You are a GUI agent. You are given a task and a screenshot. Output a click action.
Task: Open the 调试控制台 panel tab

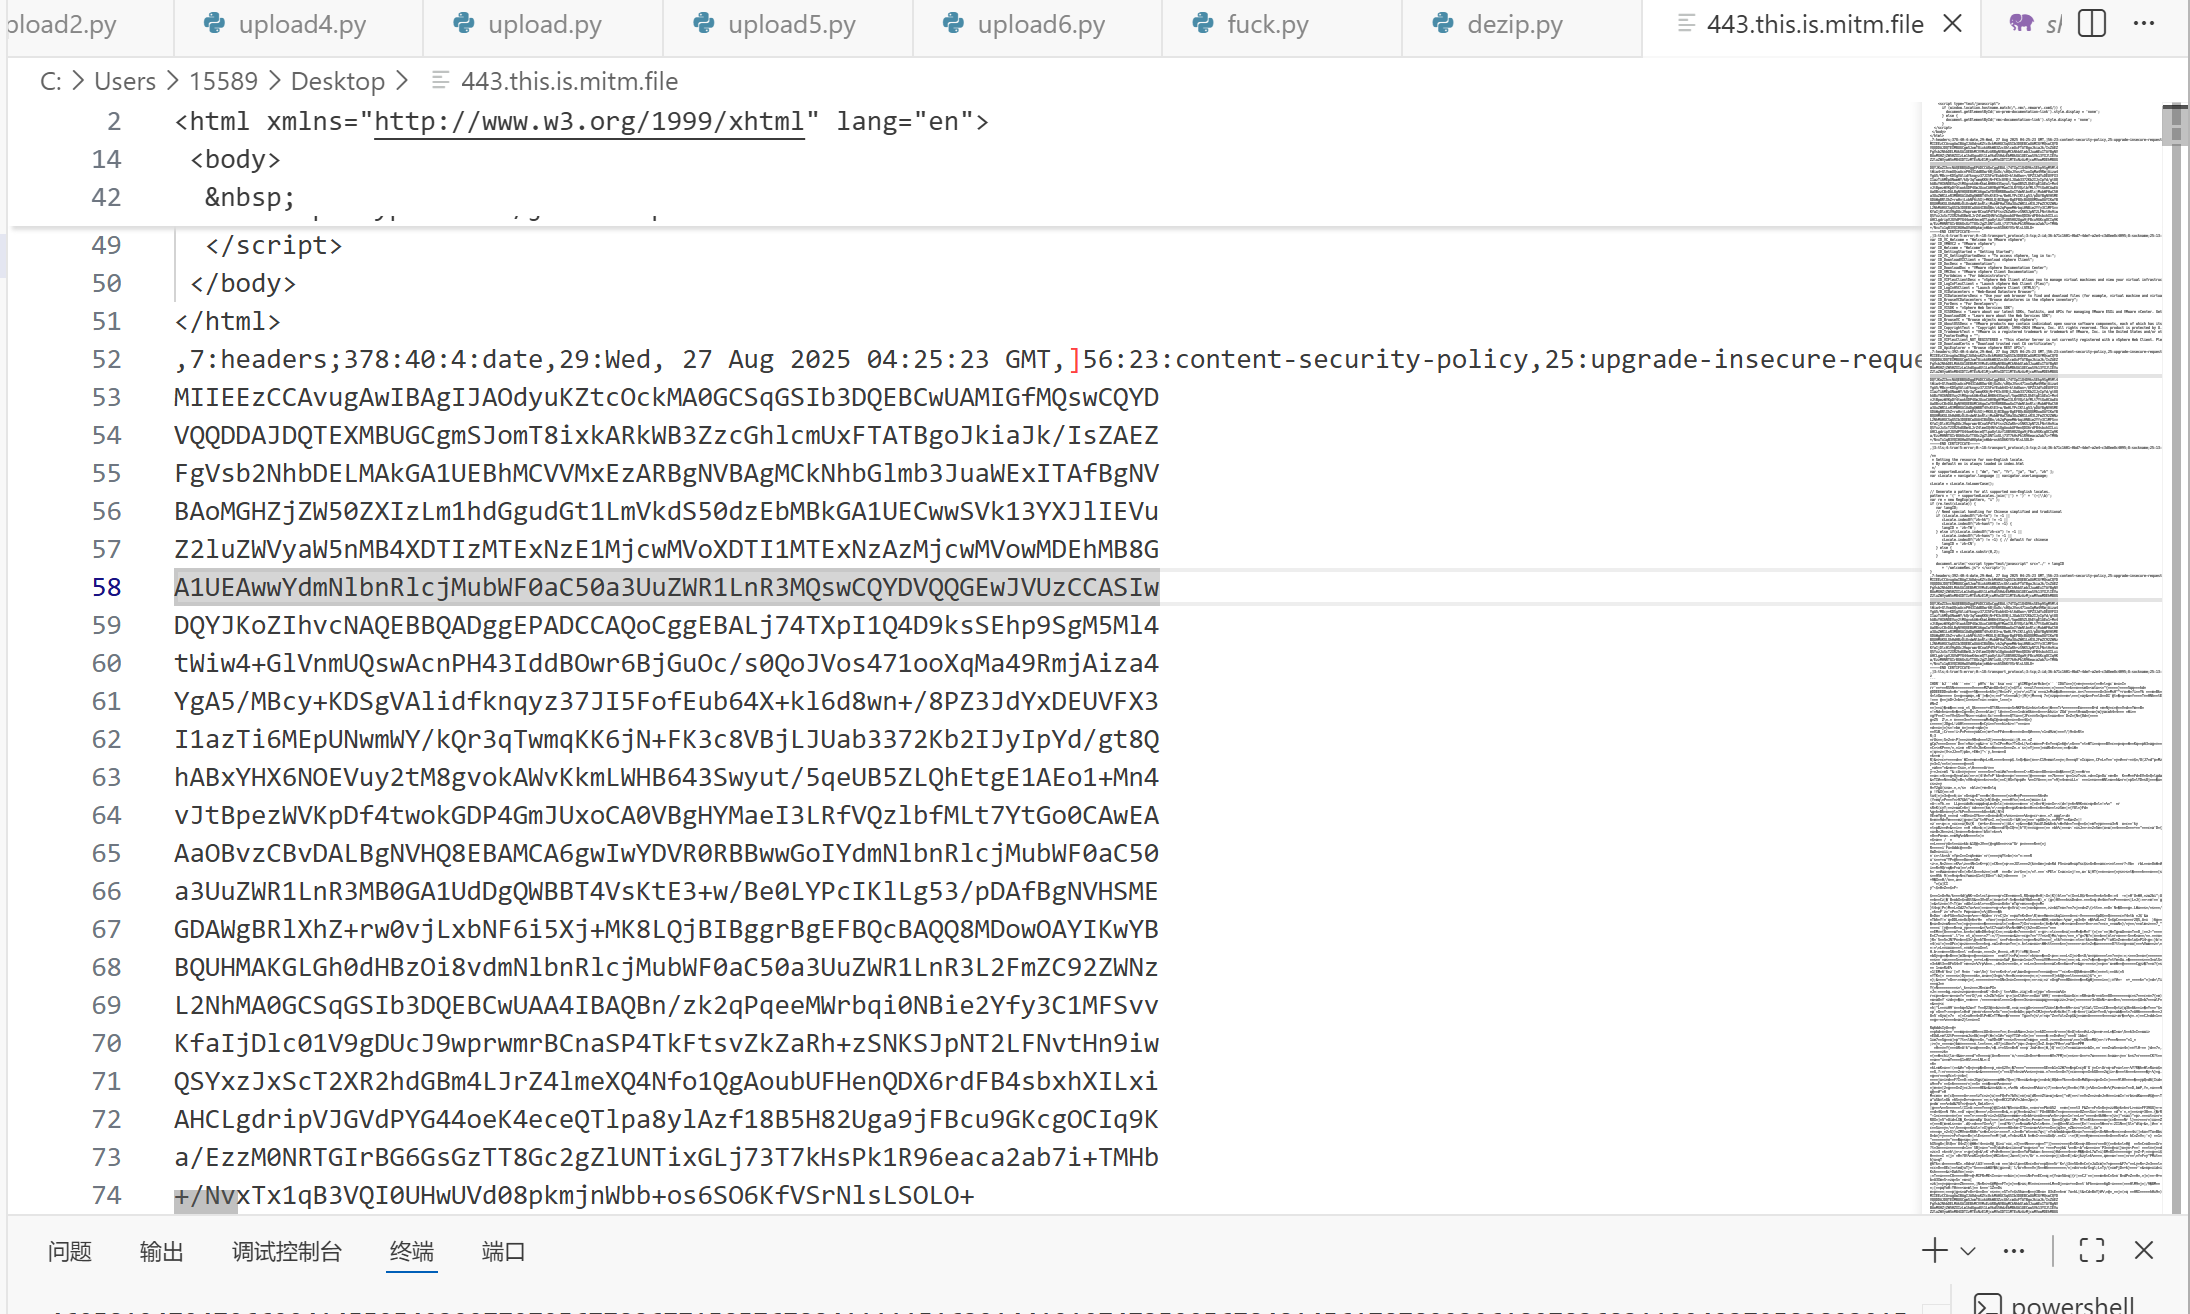[287, 1251]
